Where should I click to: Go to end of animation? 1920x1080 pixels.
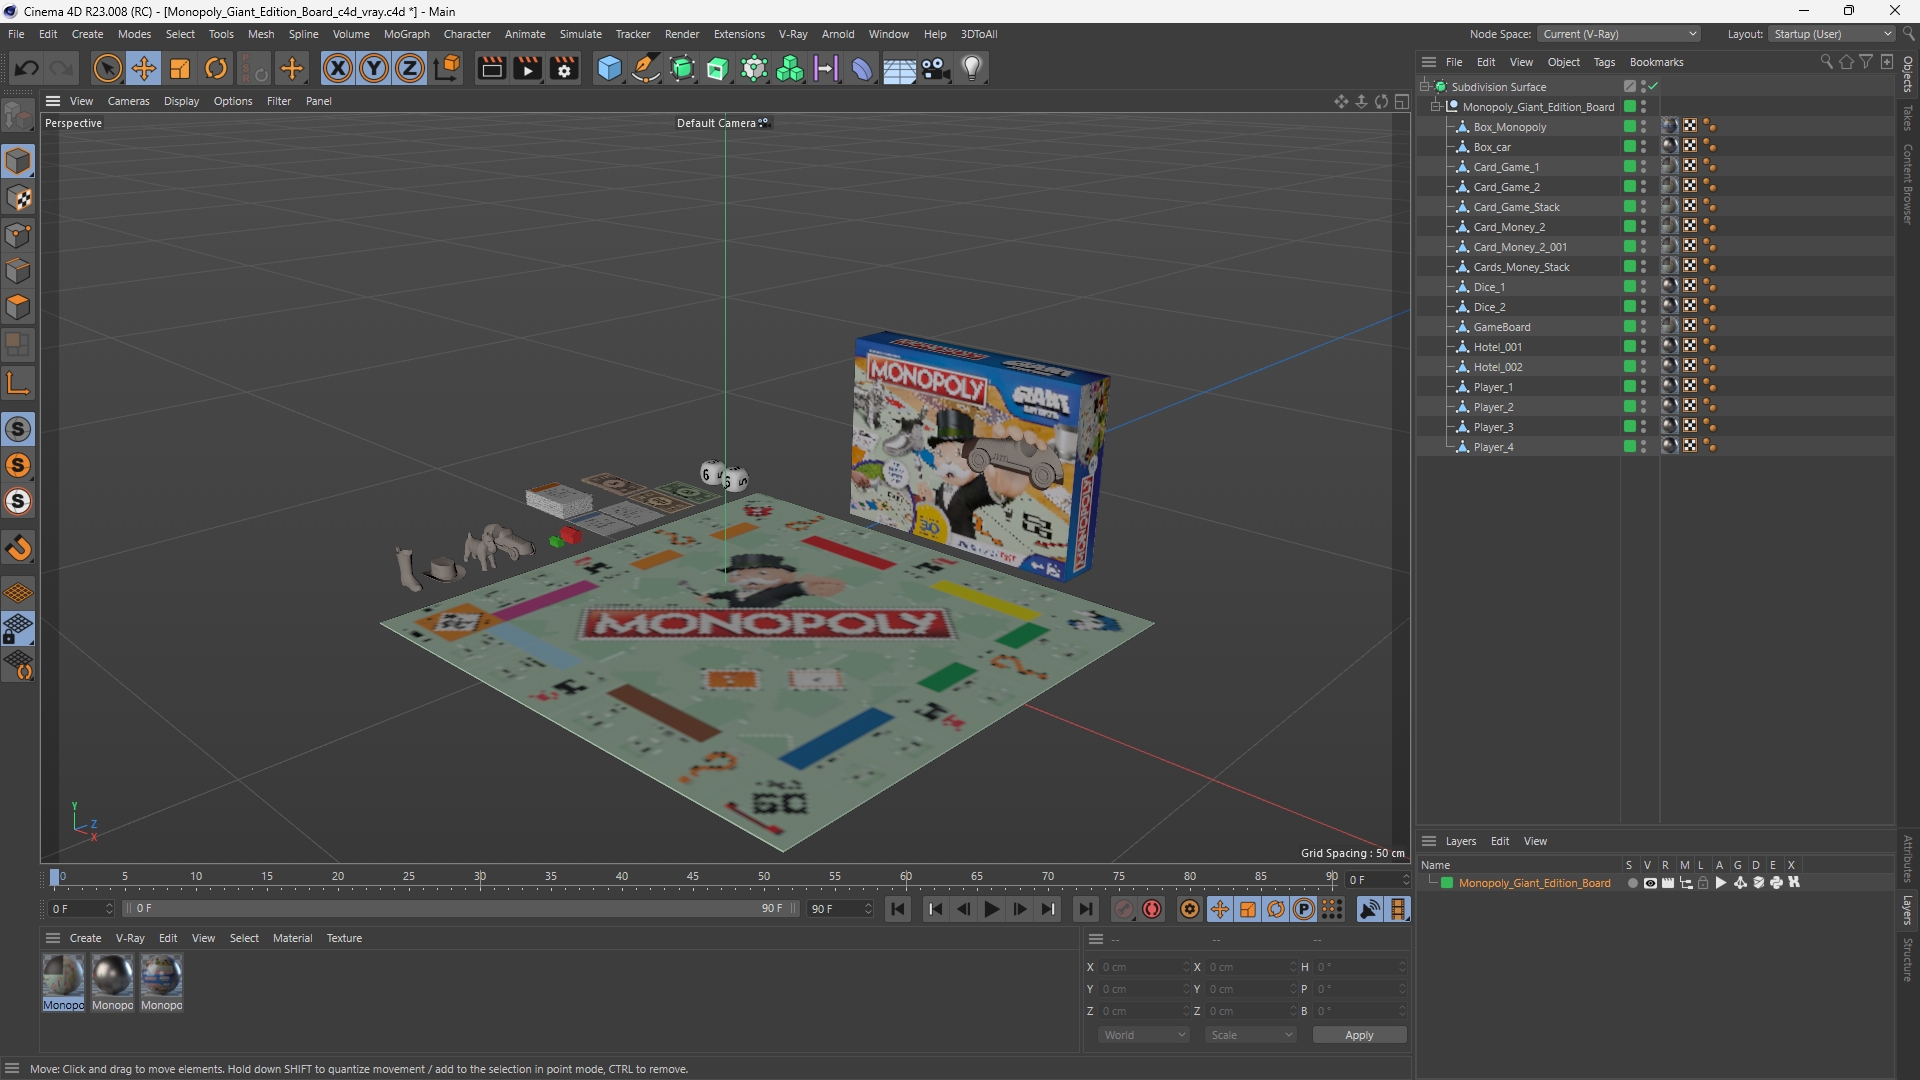[x=1085, y=909]
